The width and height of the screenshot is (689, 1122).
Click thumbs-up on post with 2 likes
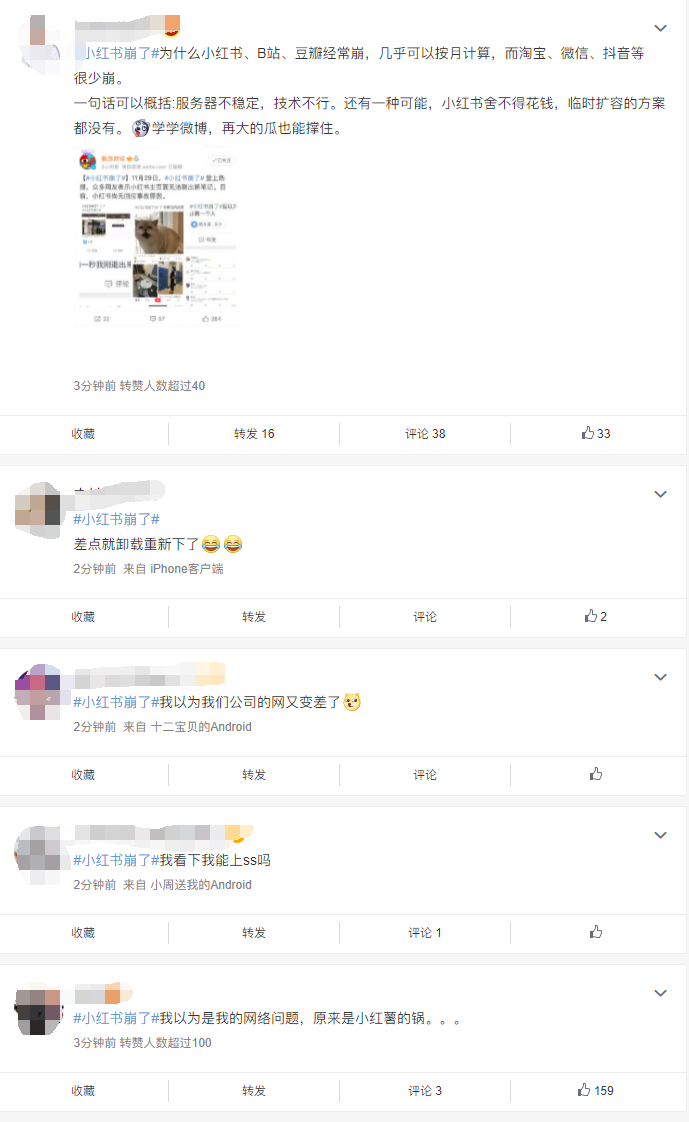(x=596, y=616)
